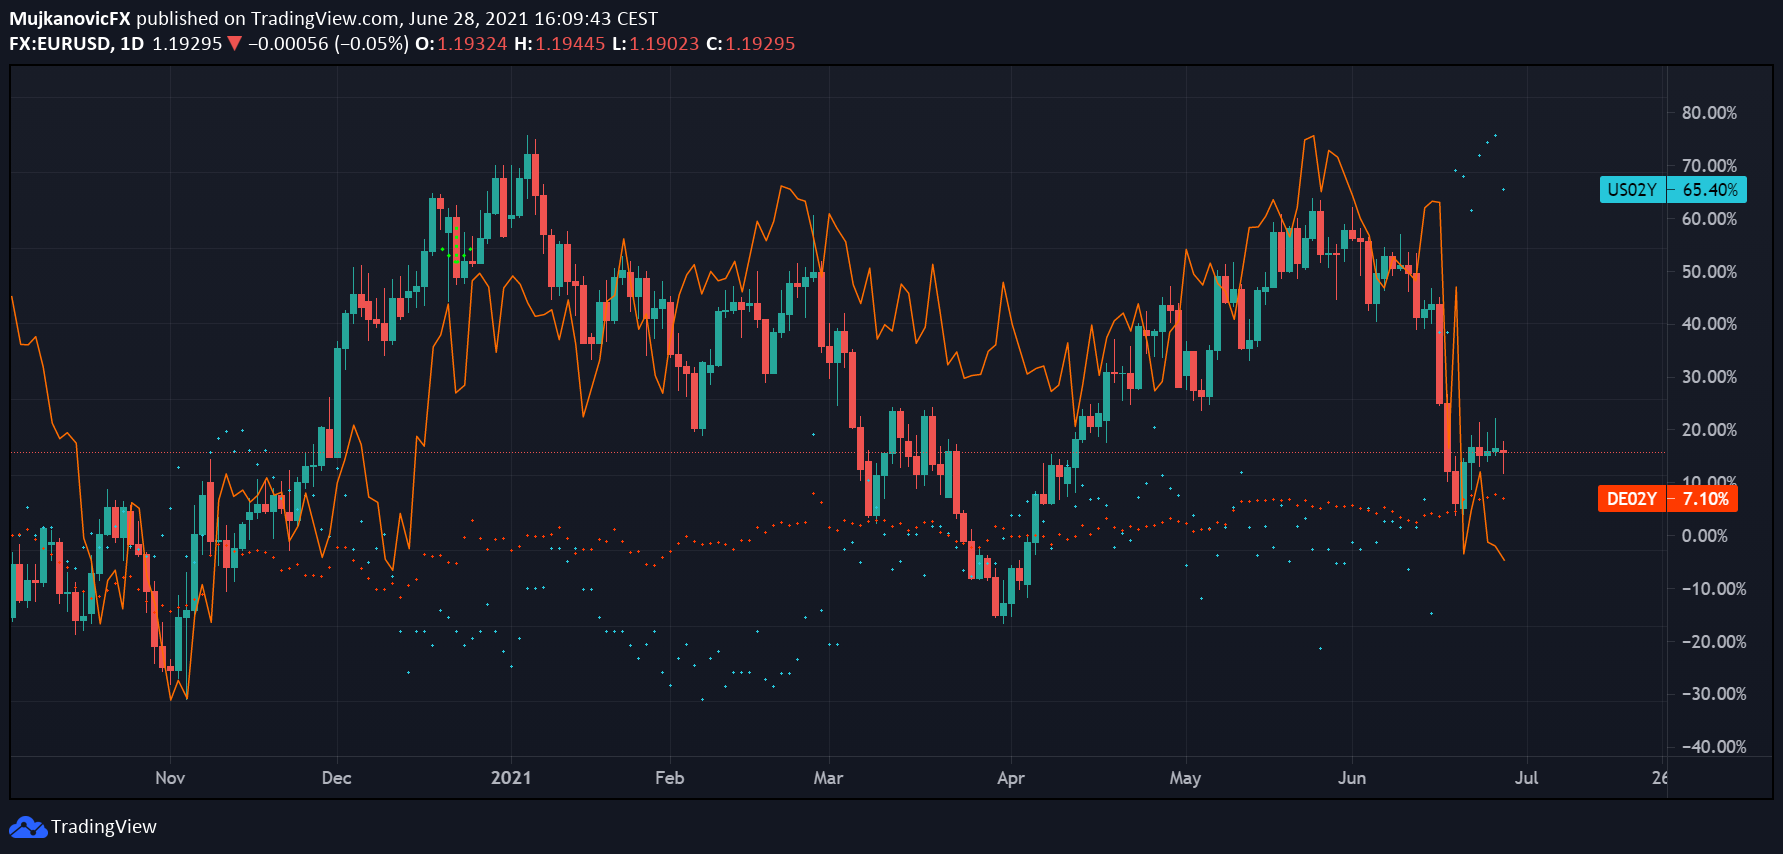Click the 65.40% US02Y value tag
1783x854 pixels.
[1709, 190]
